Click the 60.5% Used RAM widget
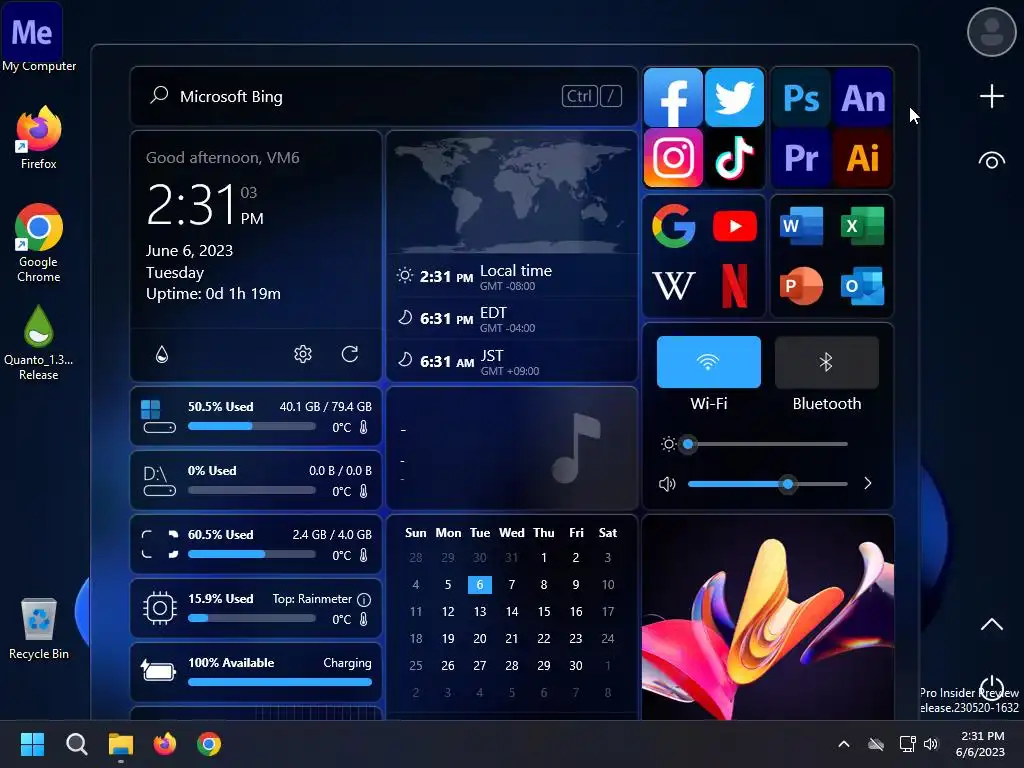The width and height of the screenshot is (1024, 768). click(256, 544)
